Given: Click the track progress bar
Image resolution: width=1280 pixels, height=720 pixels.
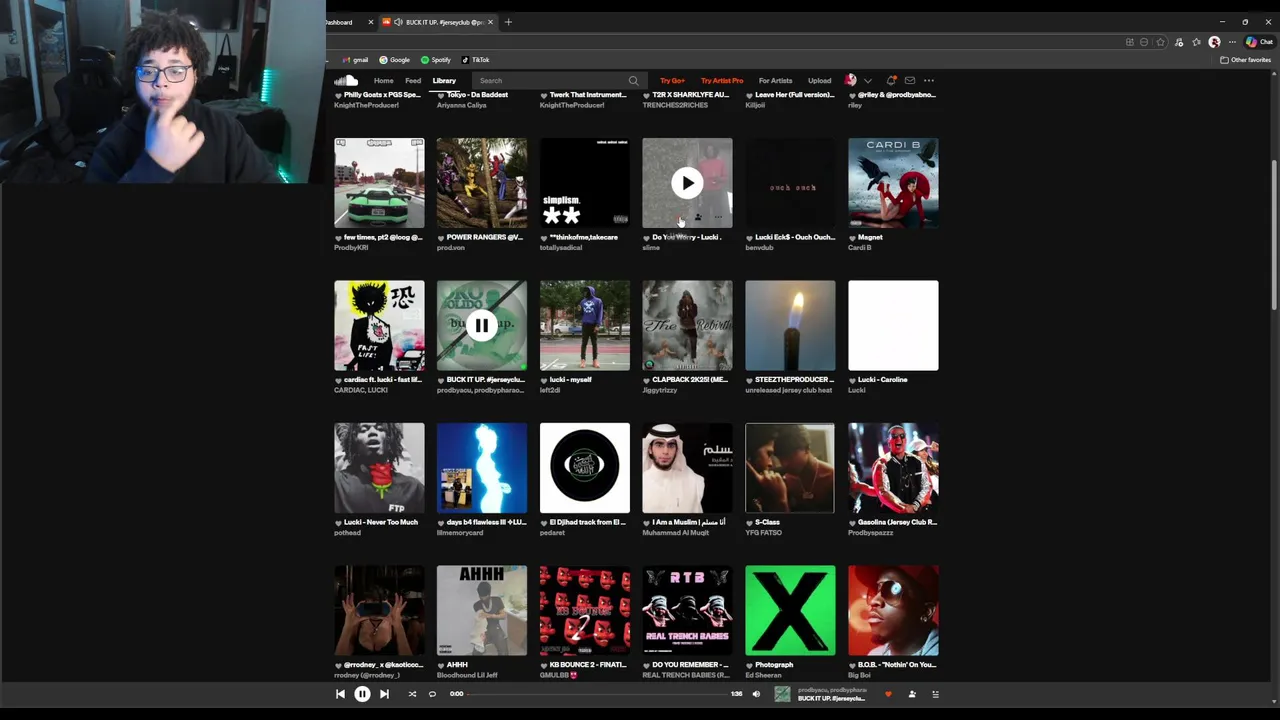Looking at the screenshot, I should [598, 694].
